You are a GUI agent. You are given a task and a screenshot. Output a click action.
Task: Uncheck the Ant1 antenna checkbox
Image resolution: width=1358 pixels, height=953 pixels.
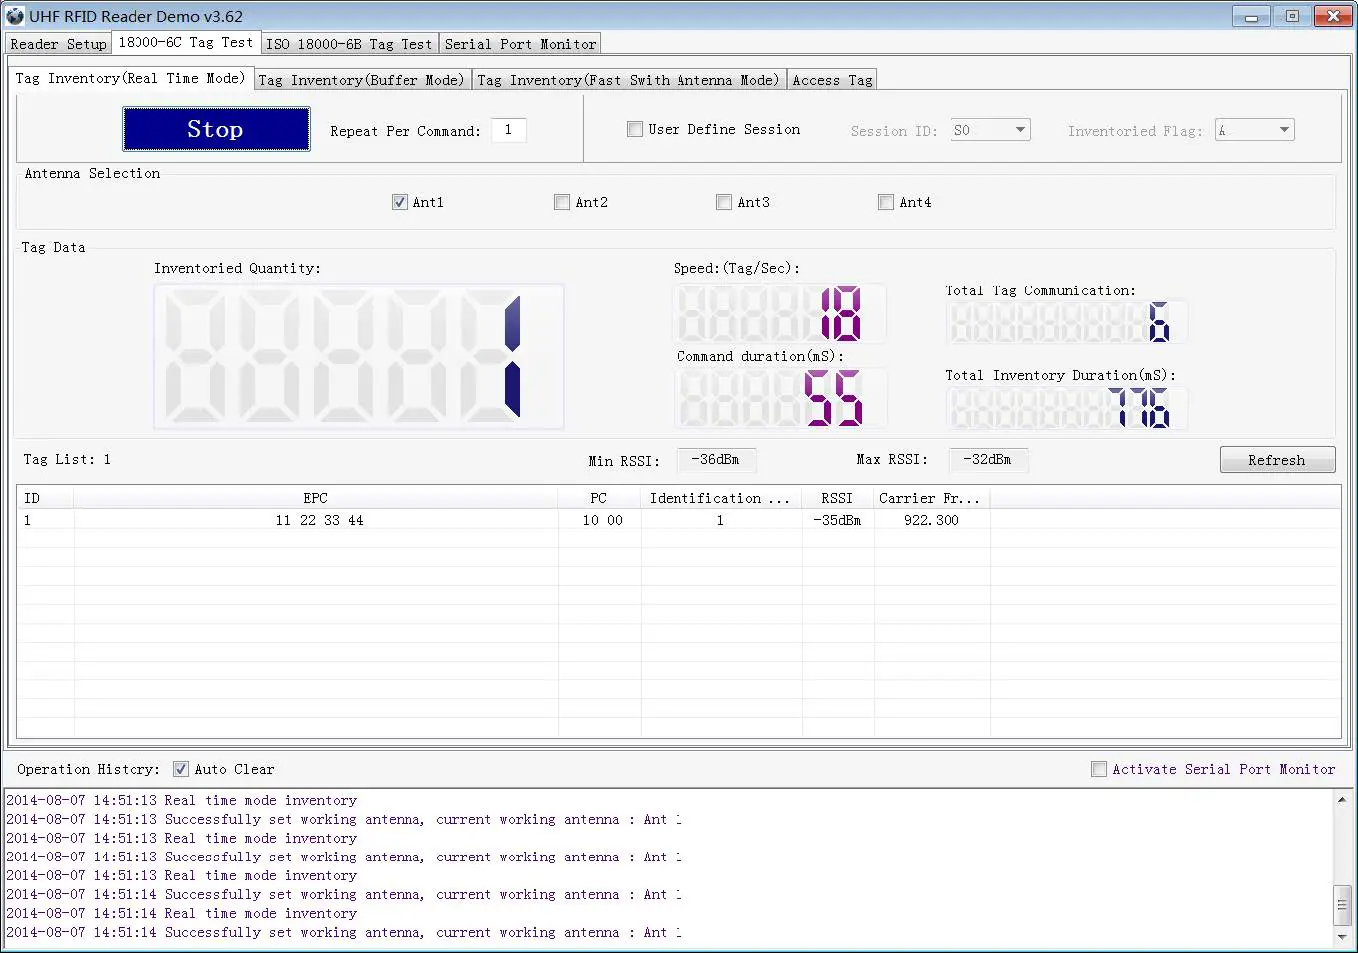point(399,201)
